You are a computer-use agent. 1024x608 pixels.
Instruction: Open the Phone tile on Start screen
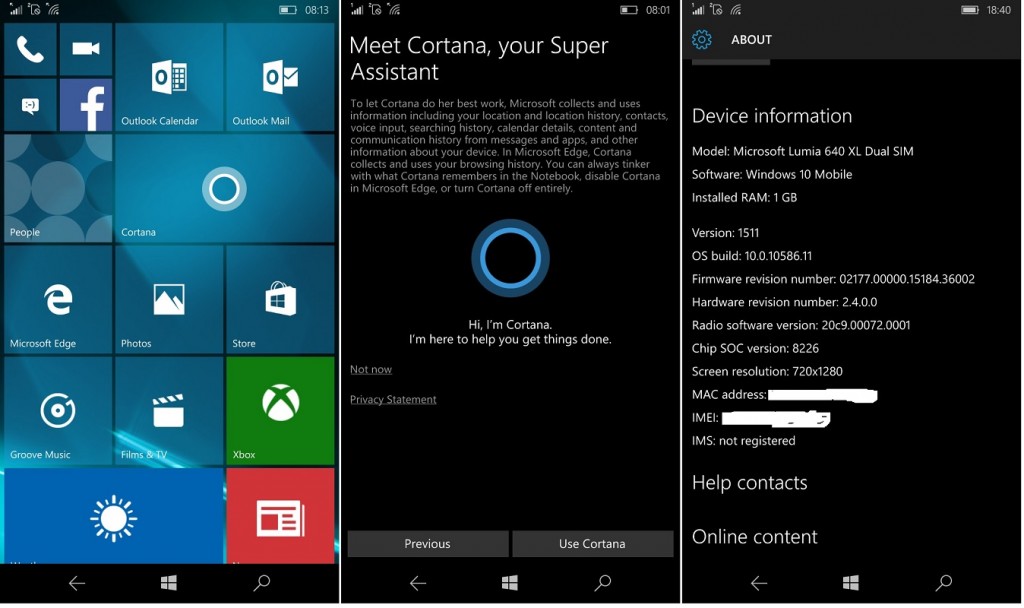[30, 50]
